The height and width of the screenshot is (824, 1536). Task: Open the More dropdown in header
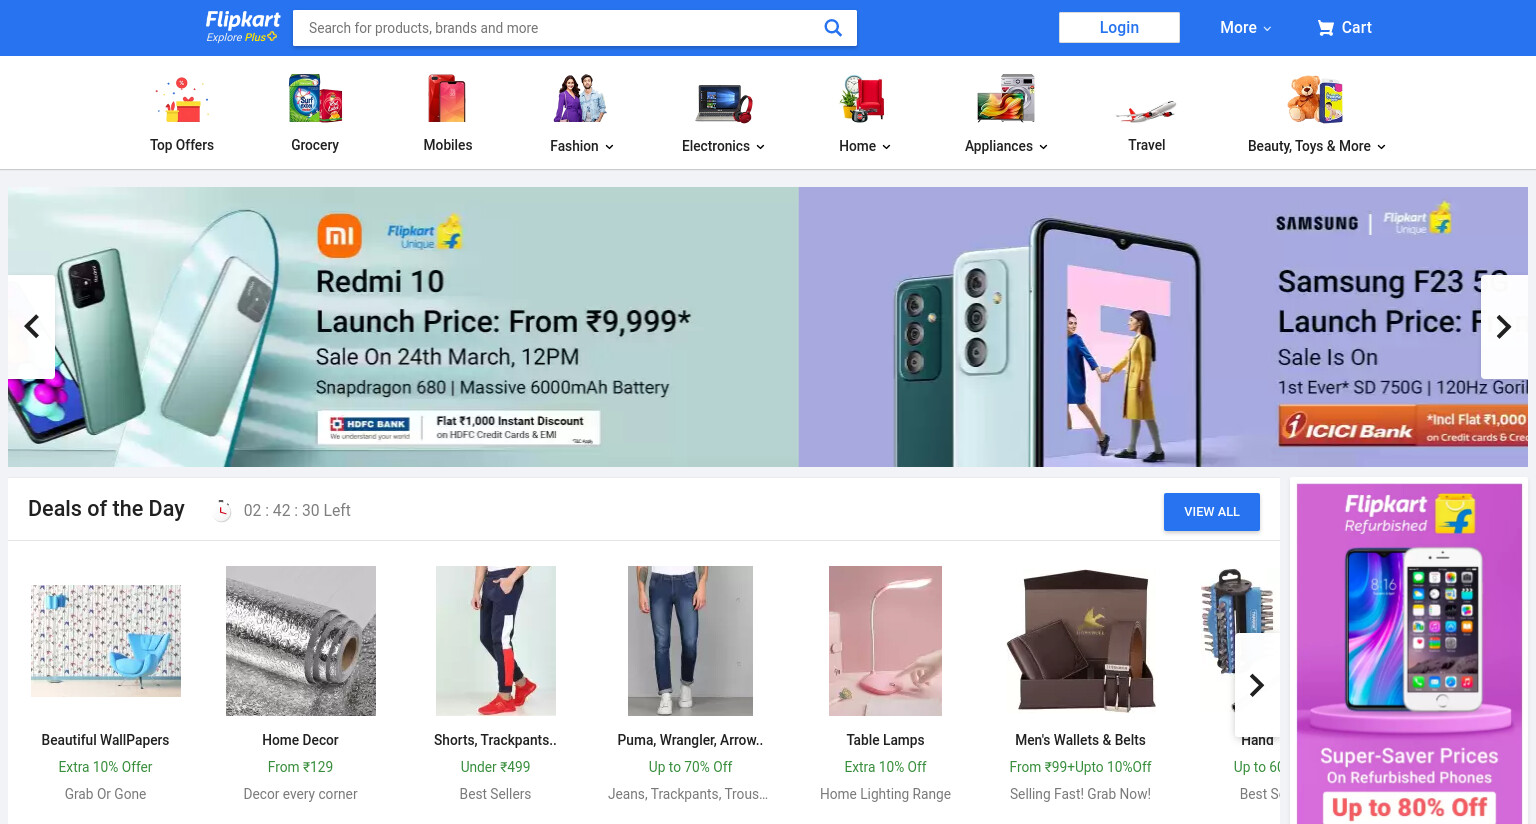(1245, 28)
